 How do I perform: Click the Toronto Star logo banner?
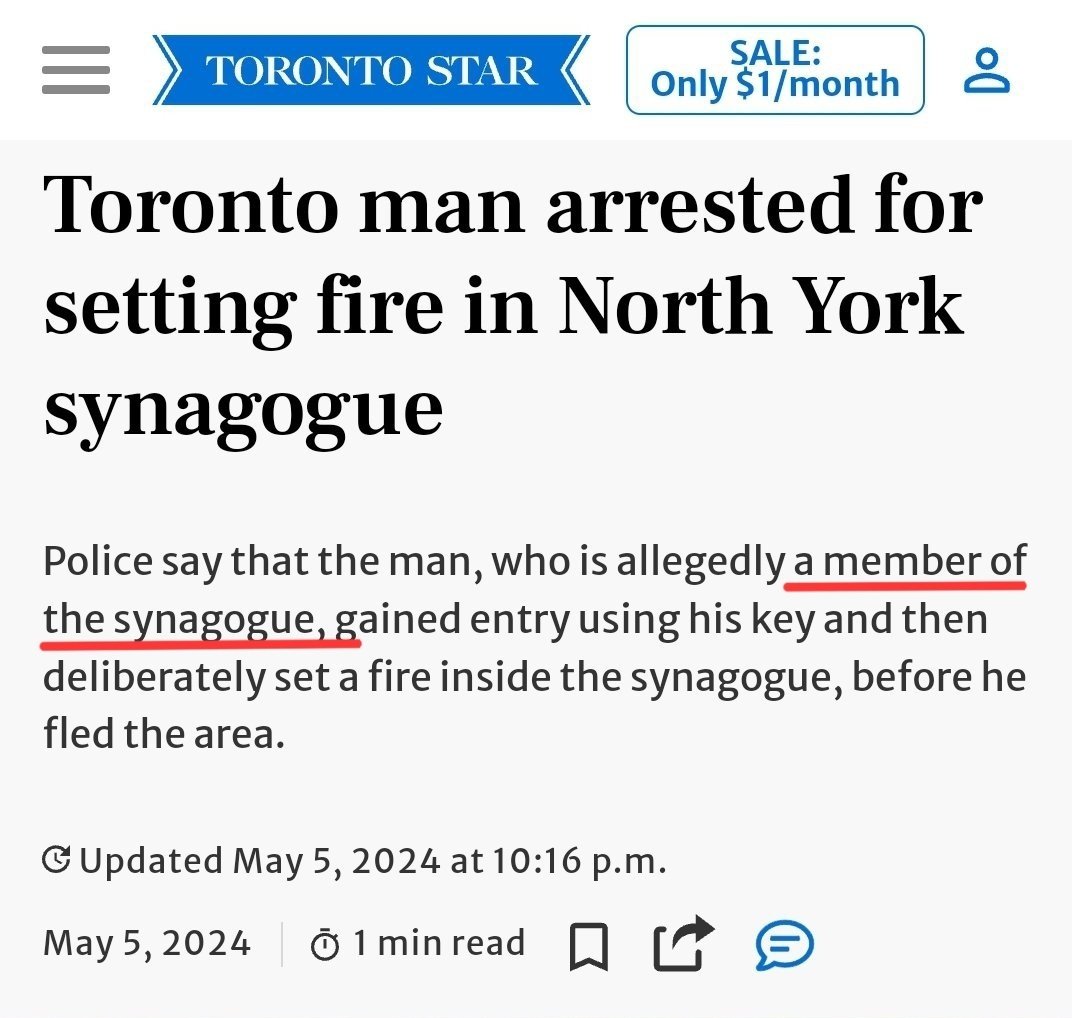(x=371, y=70)
